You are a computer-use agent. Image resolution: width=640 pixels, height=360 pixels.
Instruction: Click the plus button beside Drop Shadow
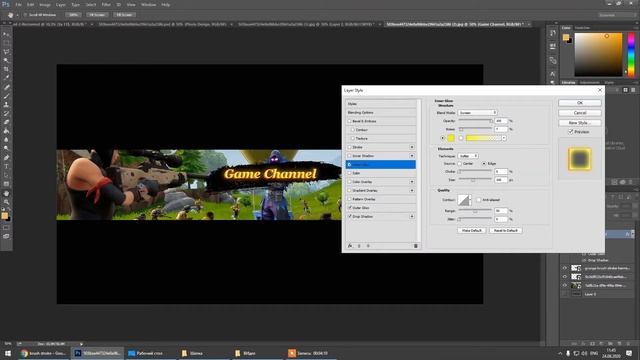point(412,216)
